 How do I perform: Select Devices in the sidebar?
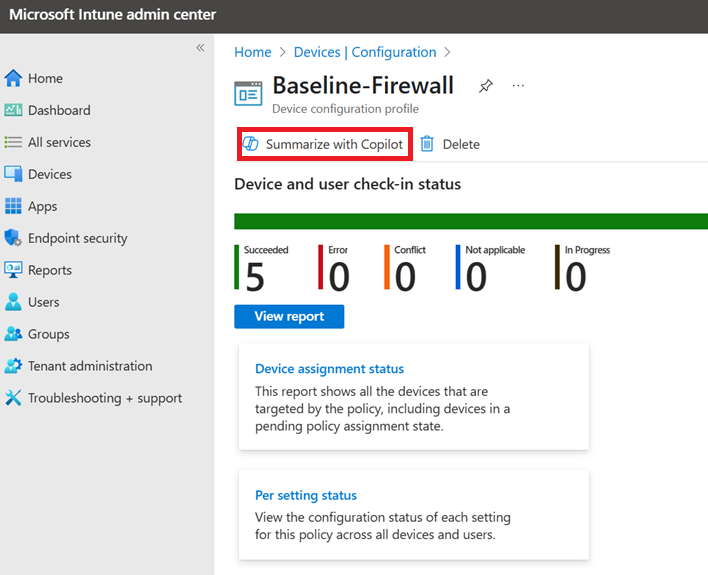coord(50,174)
